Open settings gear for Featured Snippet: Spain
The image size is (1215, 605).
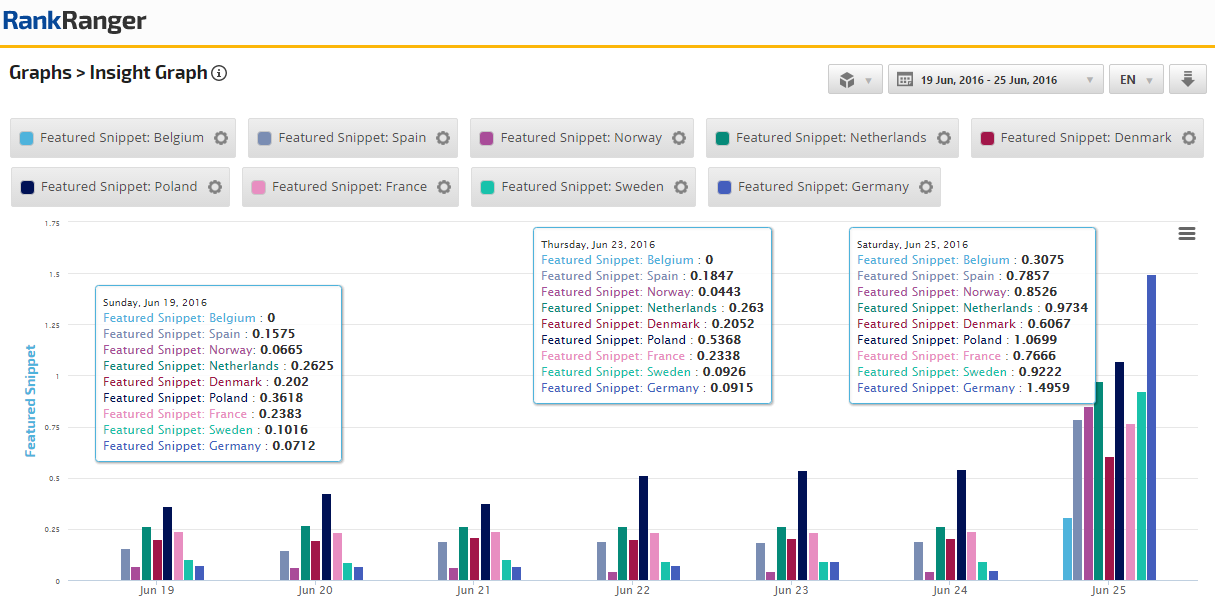(x=443, y=138)
